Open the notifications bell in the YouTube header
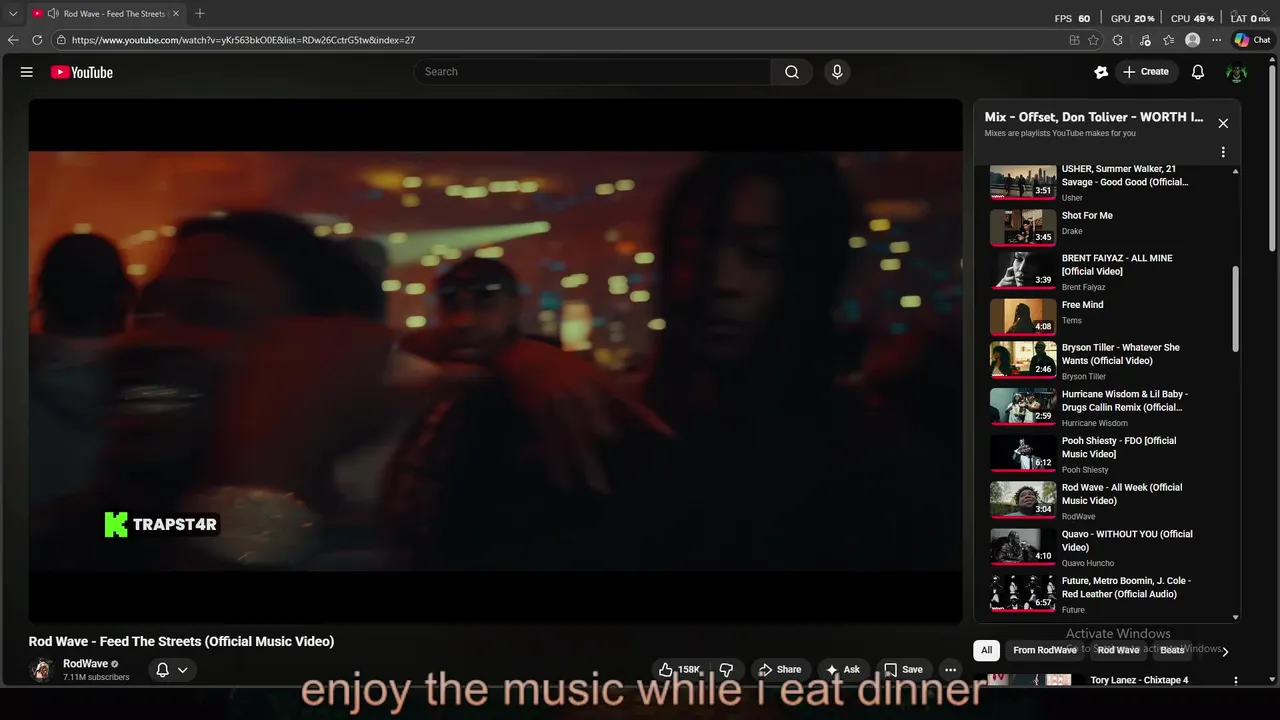 1198,72
